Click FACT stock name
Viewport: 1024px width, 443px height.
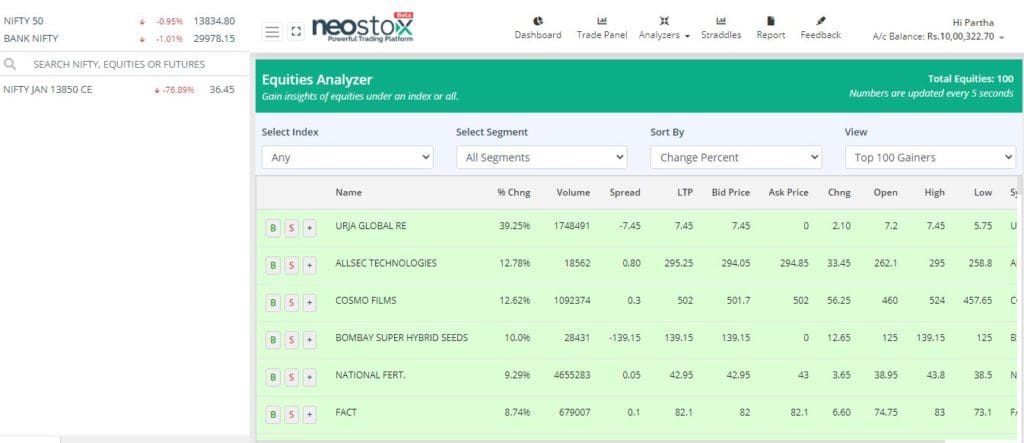click(x=346, y=412)
